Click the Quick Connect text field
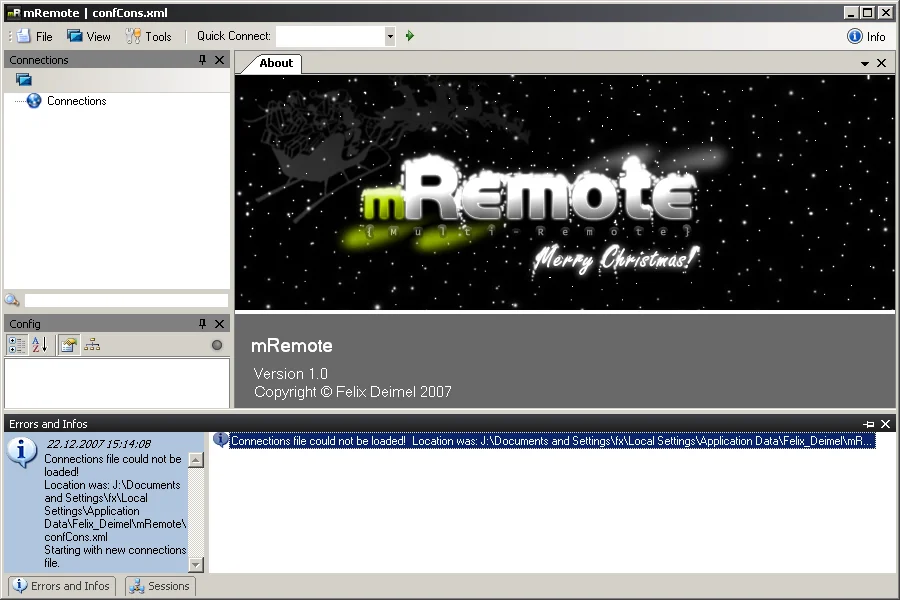 [331, 36]
